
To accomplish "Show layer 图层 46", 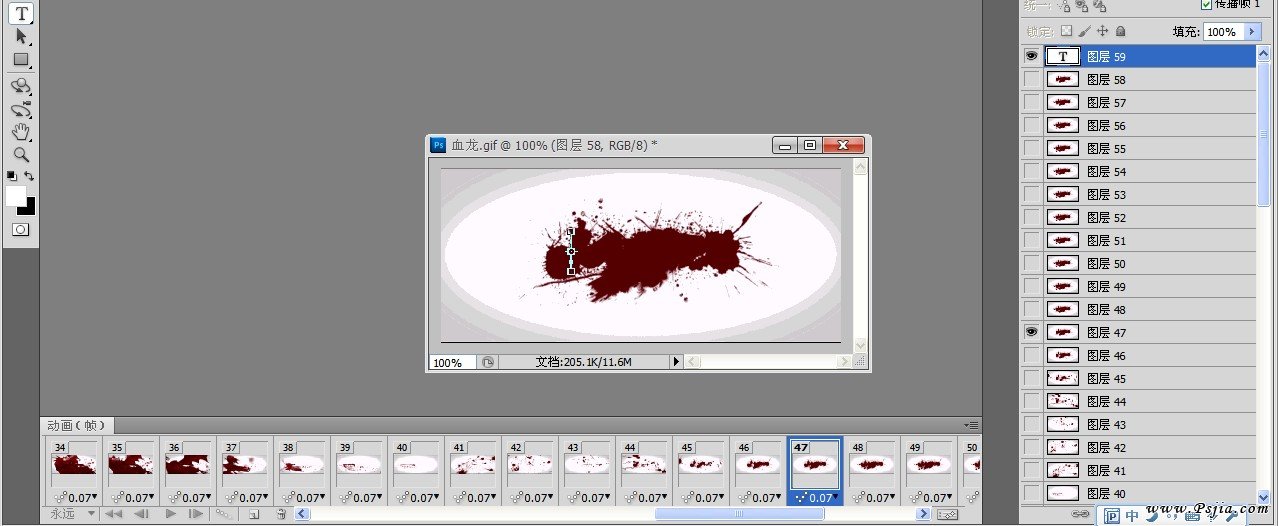I will (x=1032, y=355).
